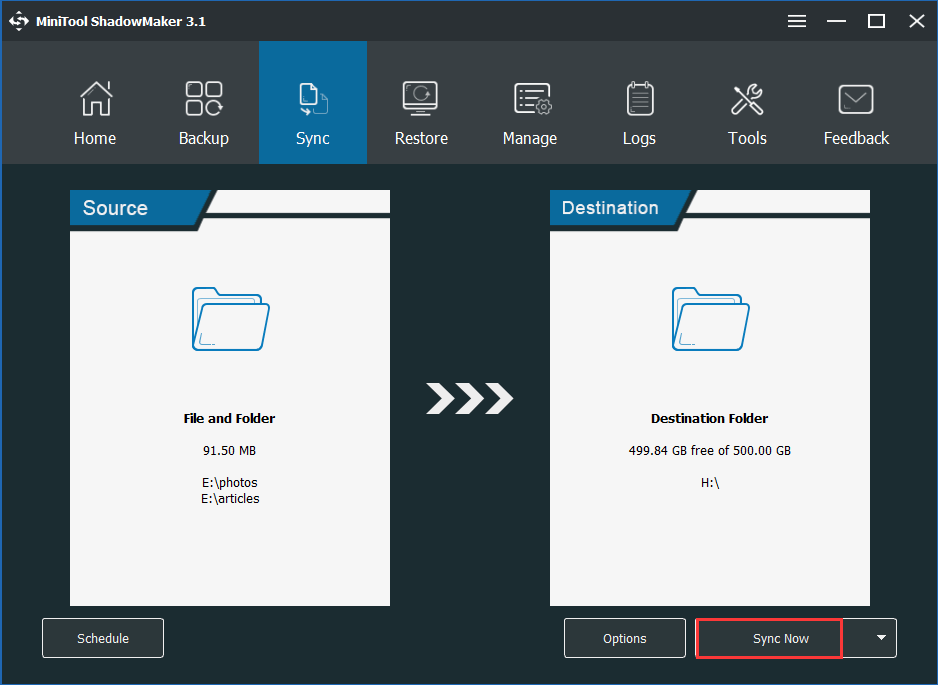Screen dimensions: 938x685
Task: Click the E:\articles source path
Action: click(230, 498)
